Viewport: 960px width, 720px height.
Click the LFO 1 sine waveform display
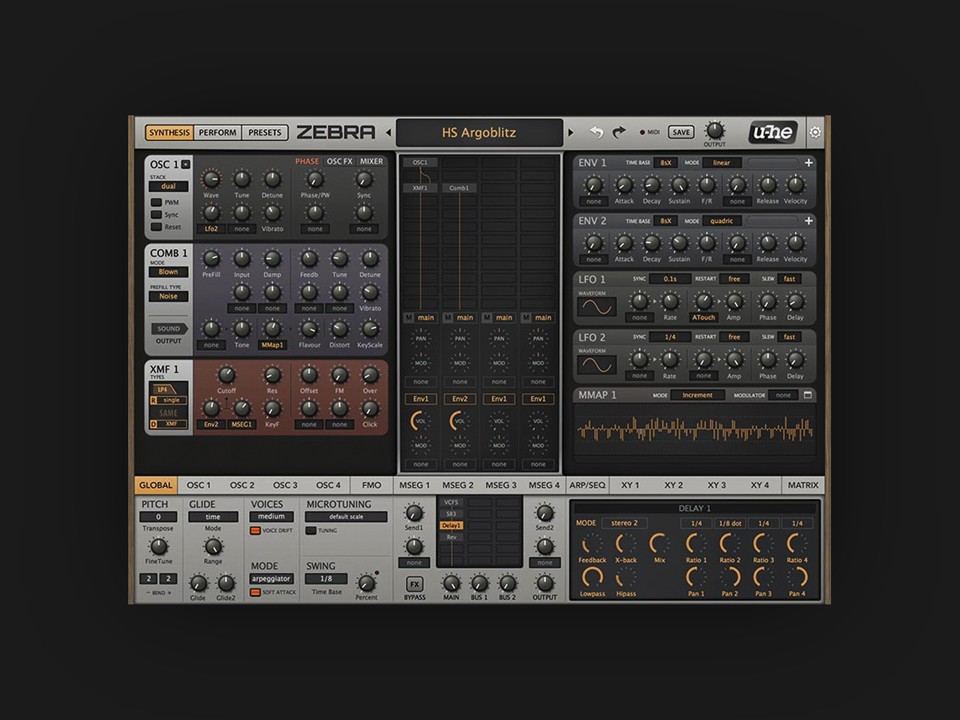(596, 307)
